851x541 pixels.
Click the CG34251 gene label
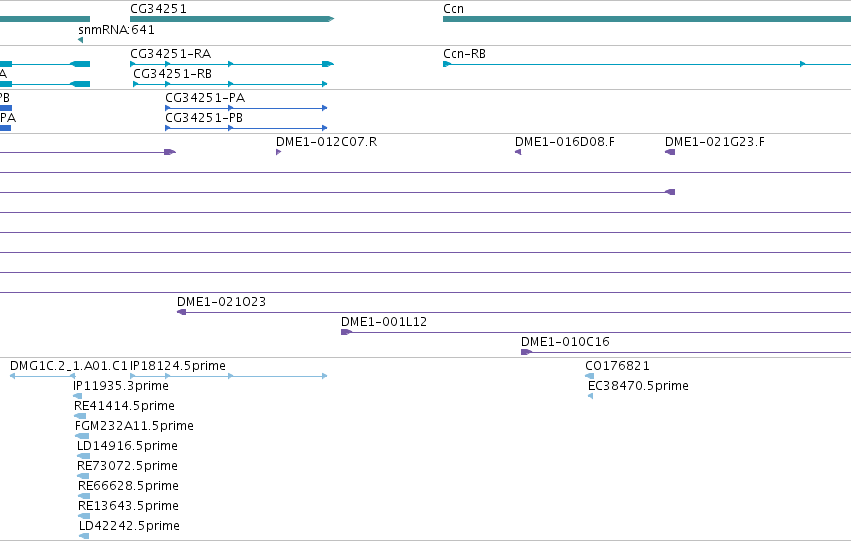tap(158, 9)
